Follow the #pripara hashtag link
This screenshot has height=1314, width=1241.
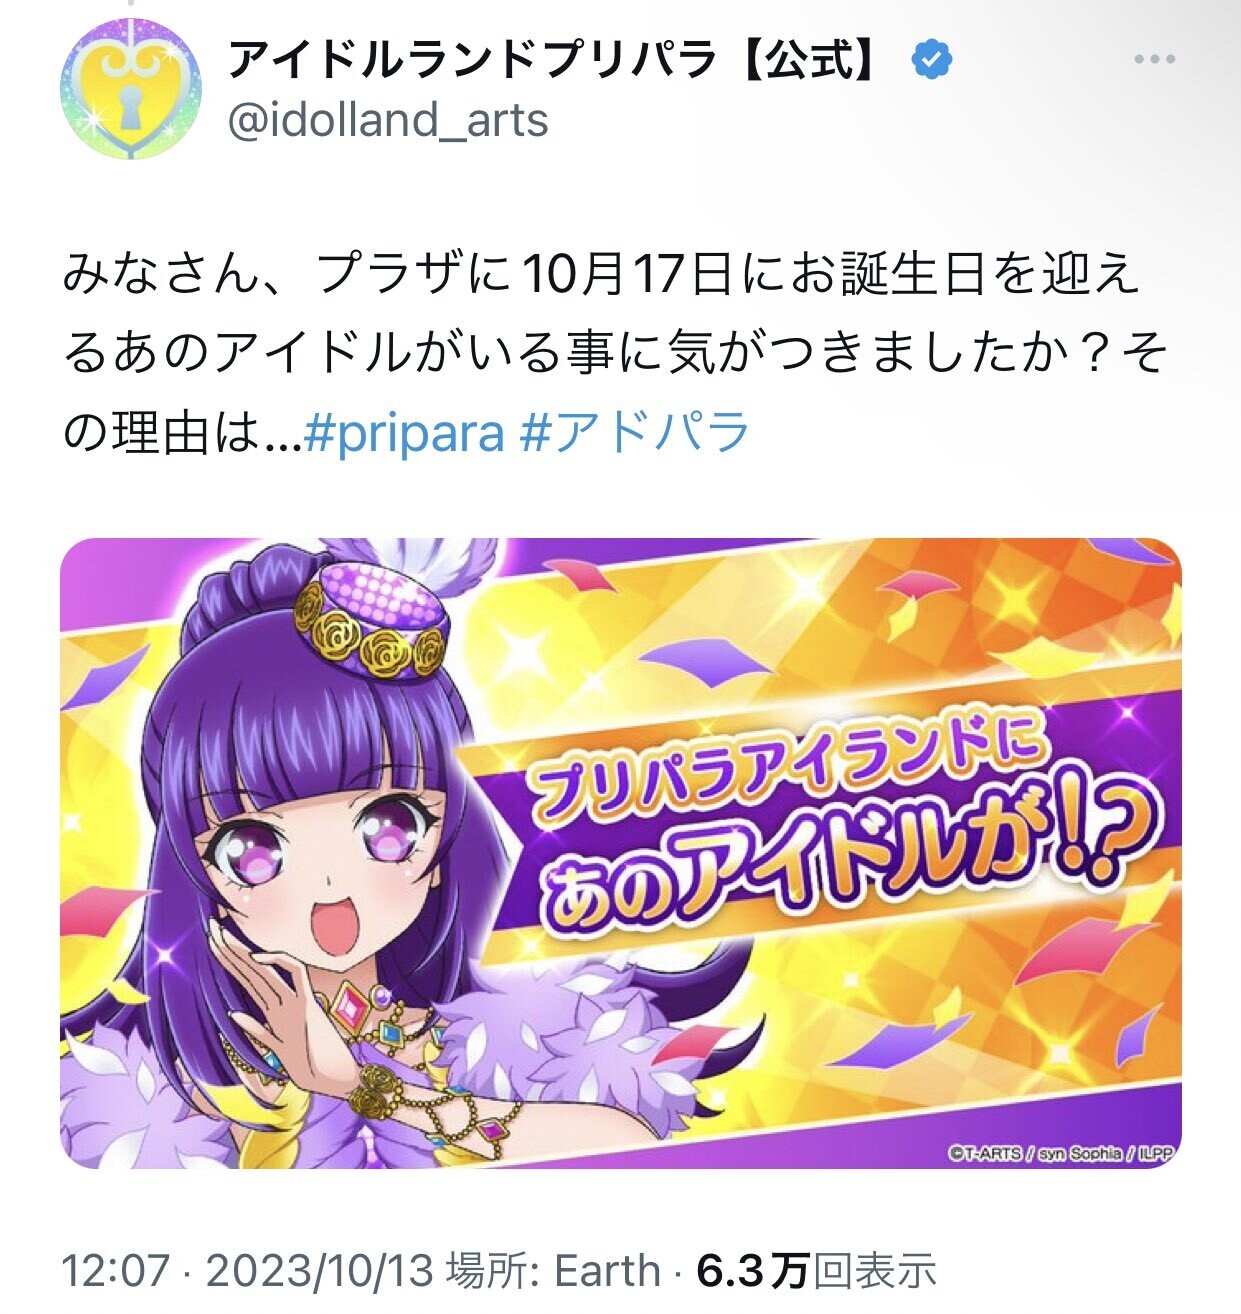pyautogui.click(x=403, y=434)
